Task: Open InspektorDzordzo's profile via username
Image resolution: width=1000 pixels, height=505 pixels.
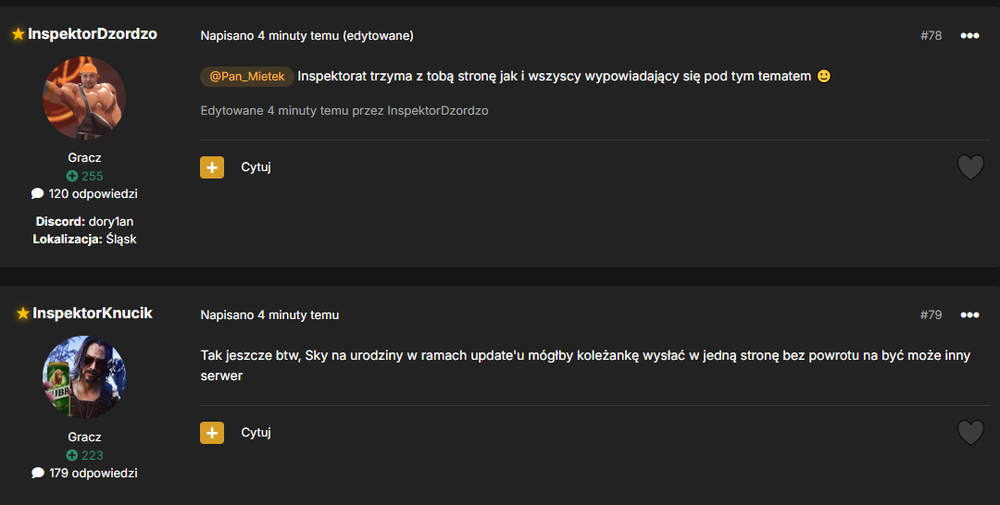Action: pos(92,34)
